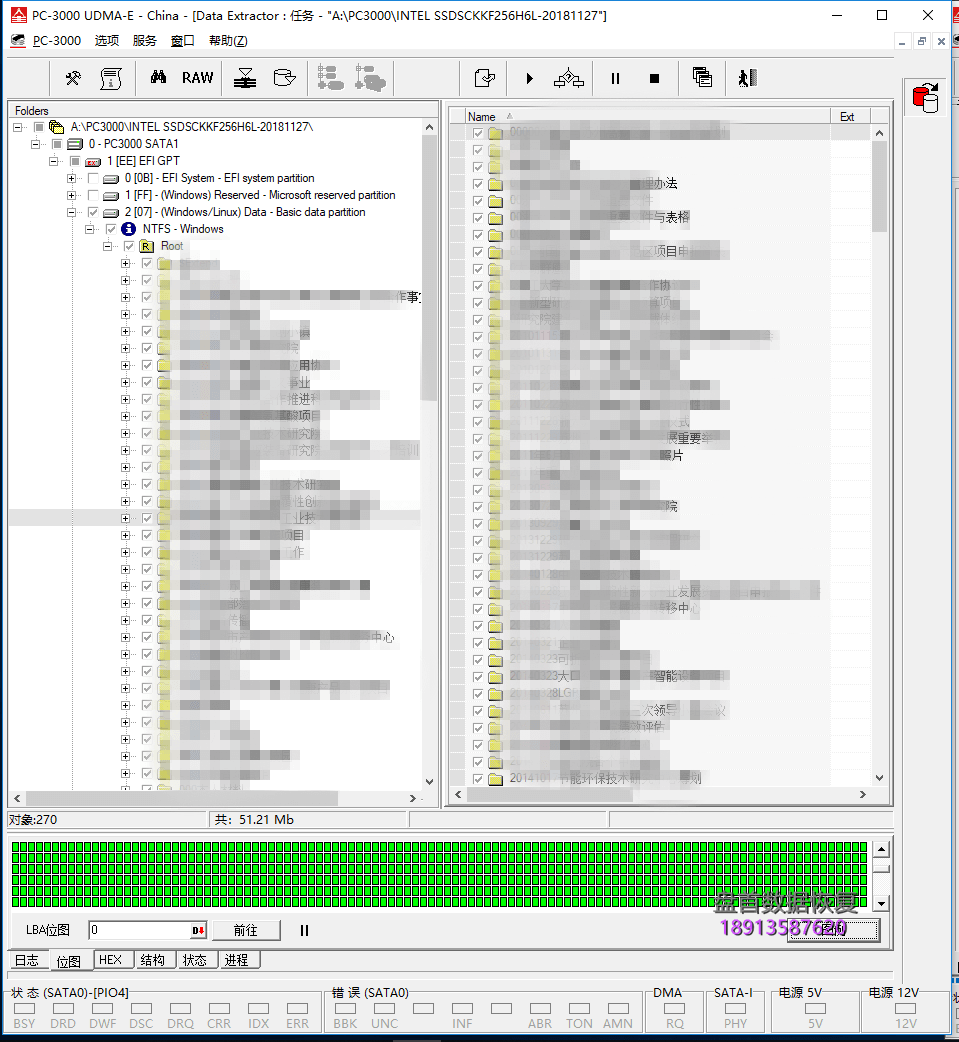959x1042 pixels.
Task: Collapse the Root folder node
Action: (x=107, y=247)
